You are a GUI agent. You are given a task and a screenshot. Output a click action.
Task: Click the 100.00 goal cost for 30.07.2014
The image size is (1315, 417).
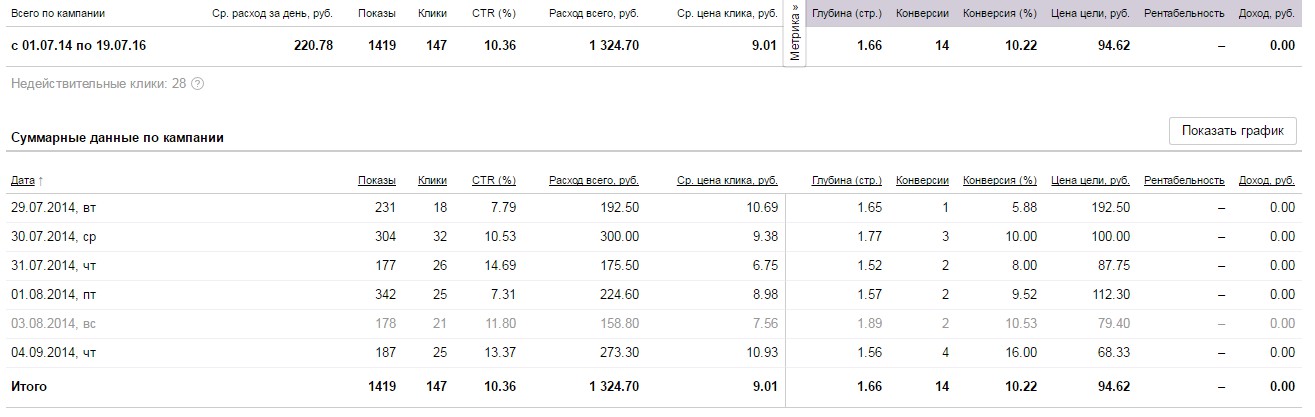[1110, 237]
